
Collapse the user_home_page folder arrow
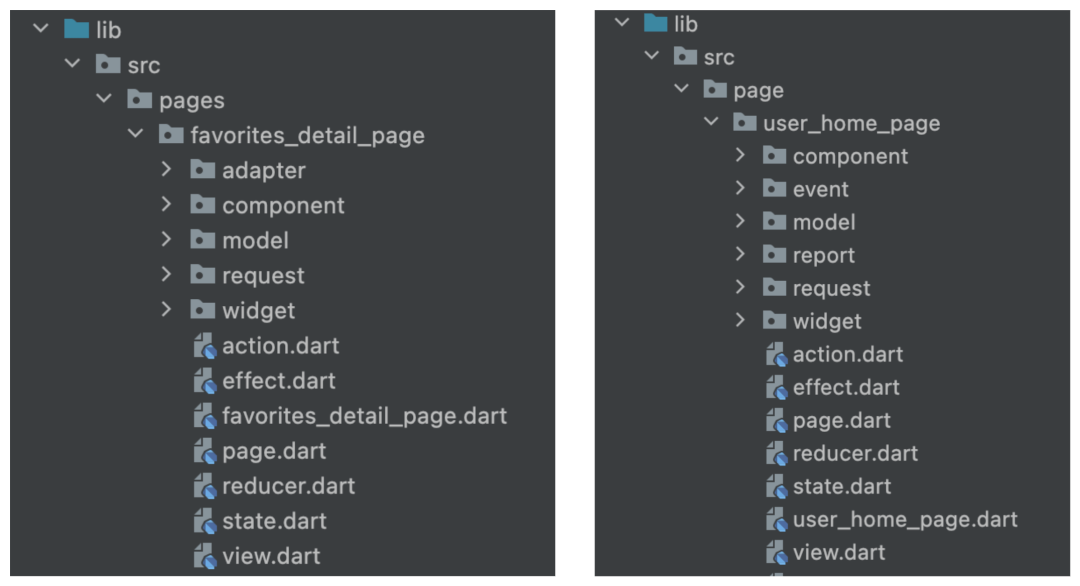click(x=712, y=123)
